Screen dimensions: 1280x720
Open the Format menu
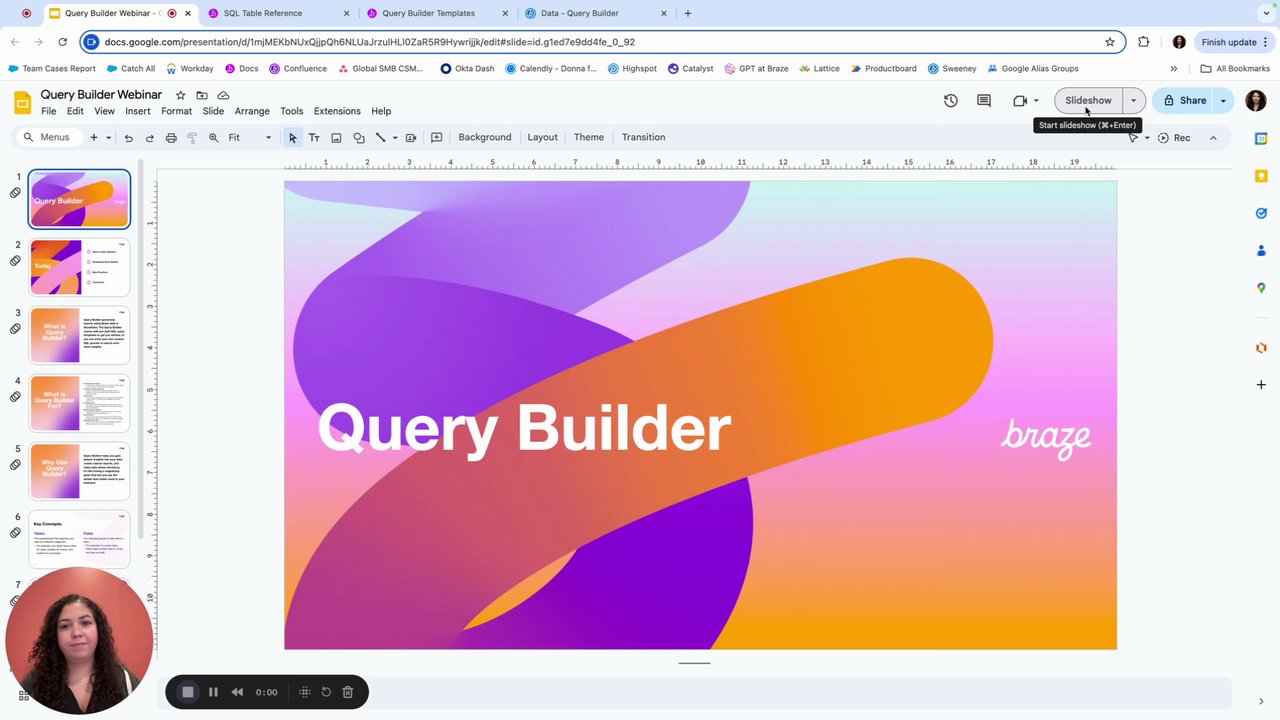(x=176, y=111)
